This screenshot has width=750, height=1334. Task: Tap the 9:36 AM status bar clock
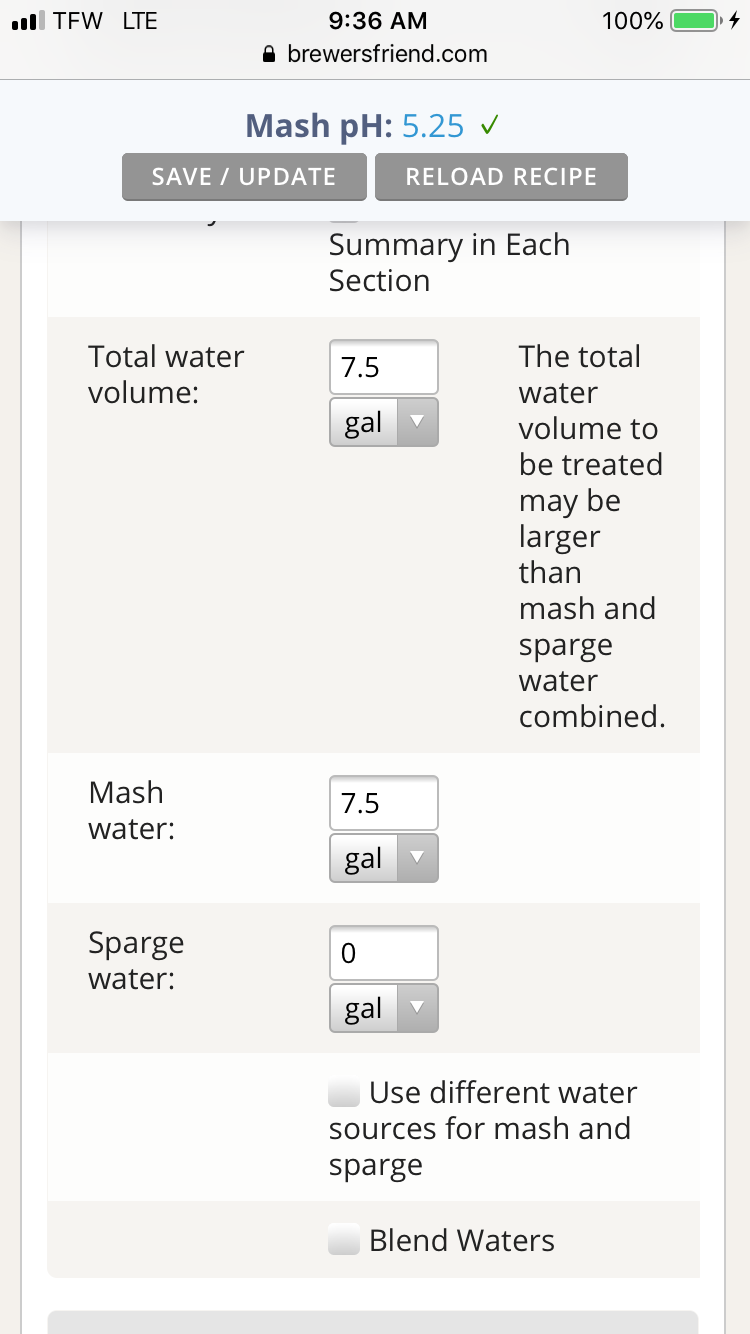377,21
